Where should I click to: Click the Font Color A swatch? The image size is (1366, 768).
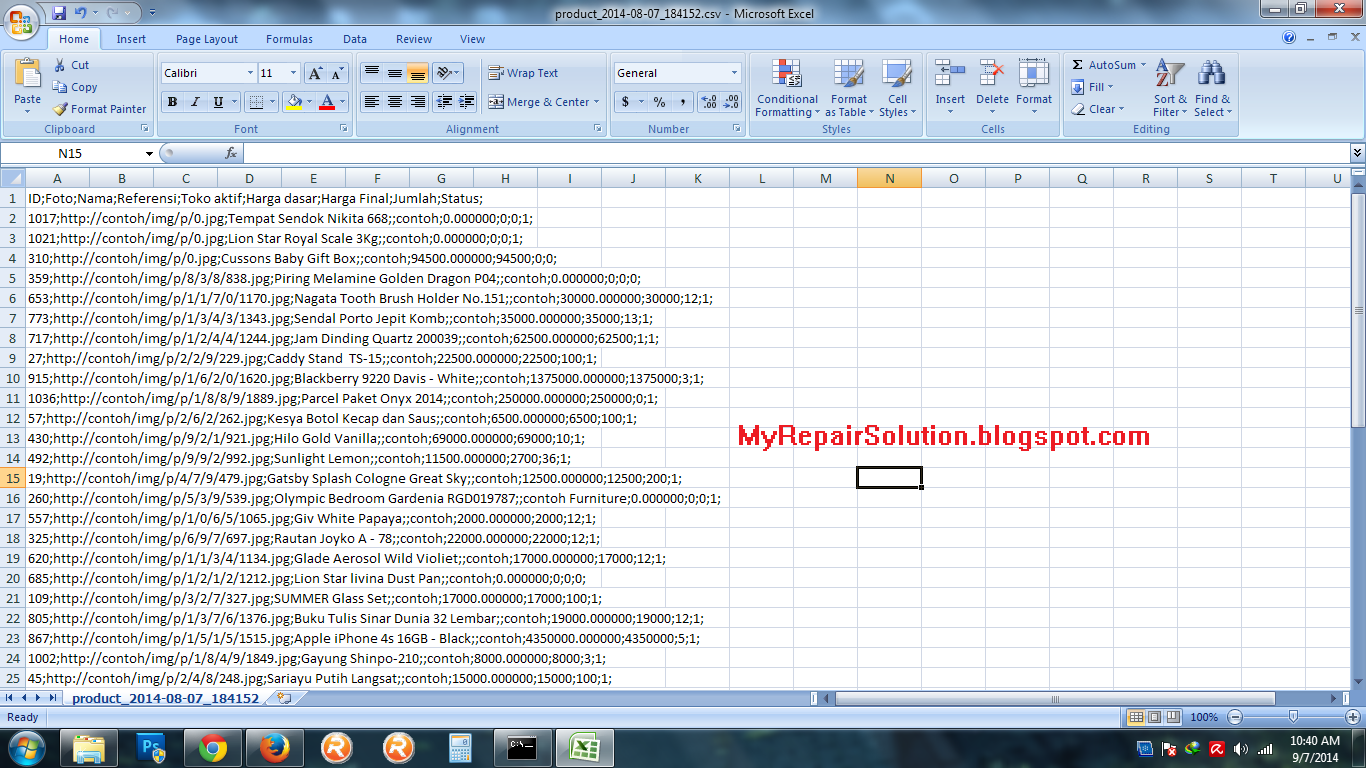[x=326, y=102]
